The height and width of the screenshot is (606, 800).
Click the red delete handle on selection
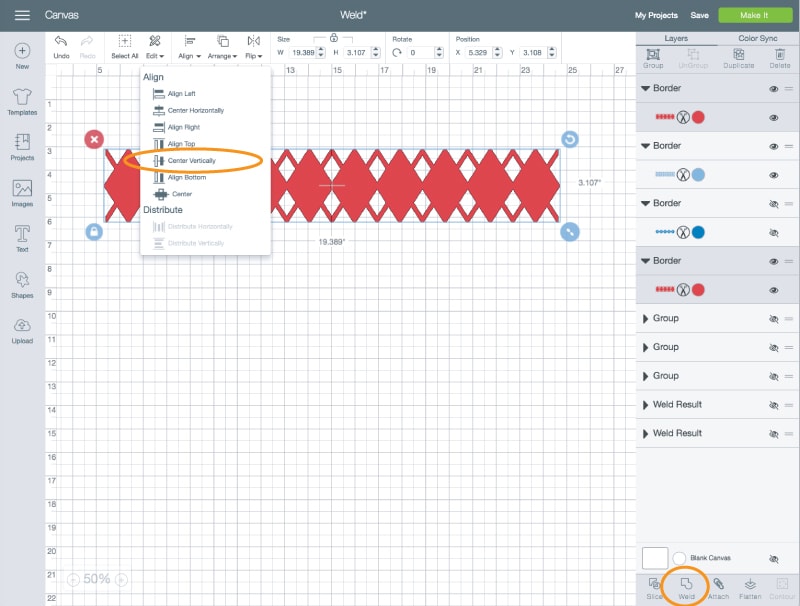pos(94,139)
